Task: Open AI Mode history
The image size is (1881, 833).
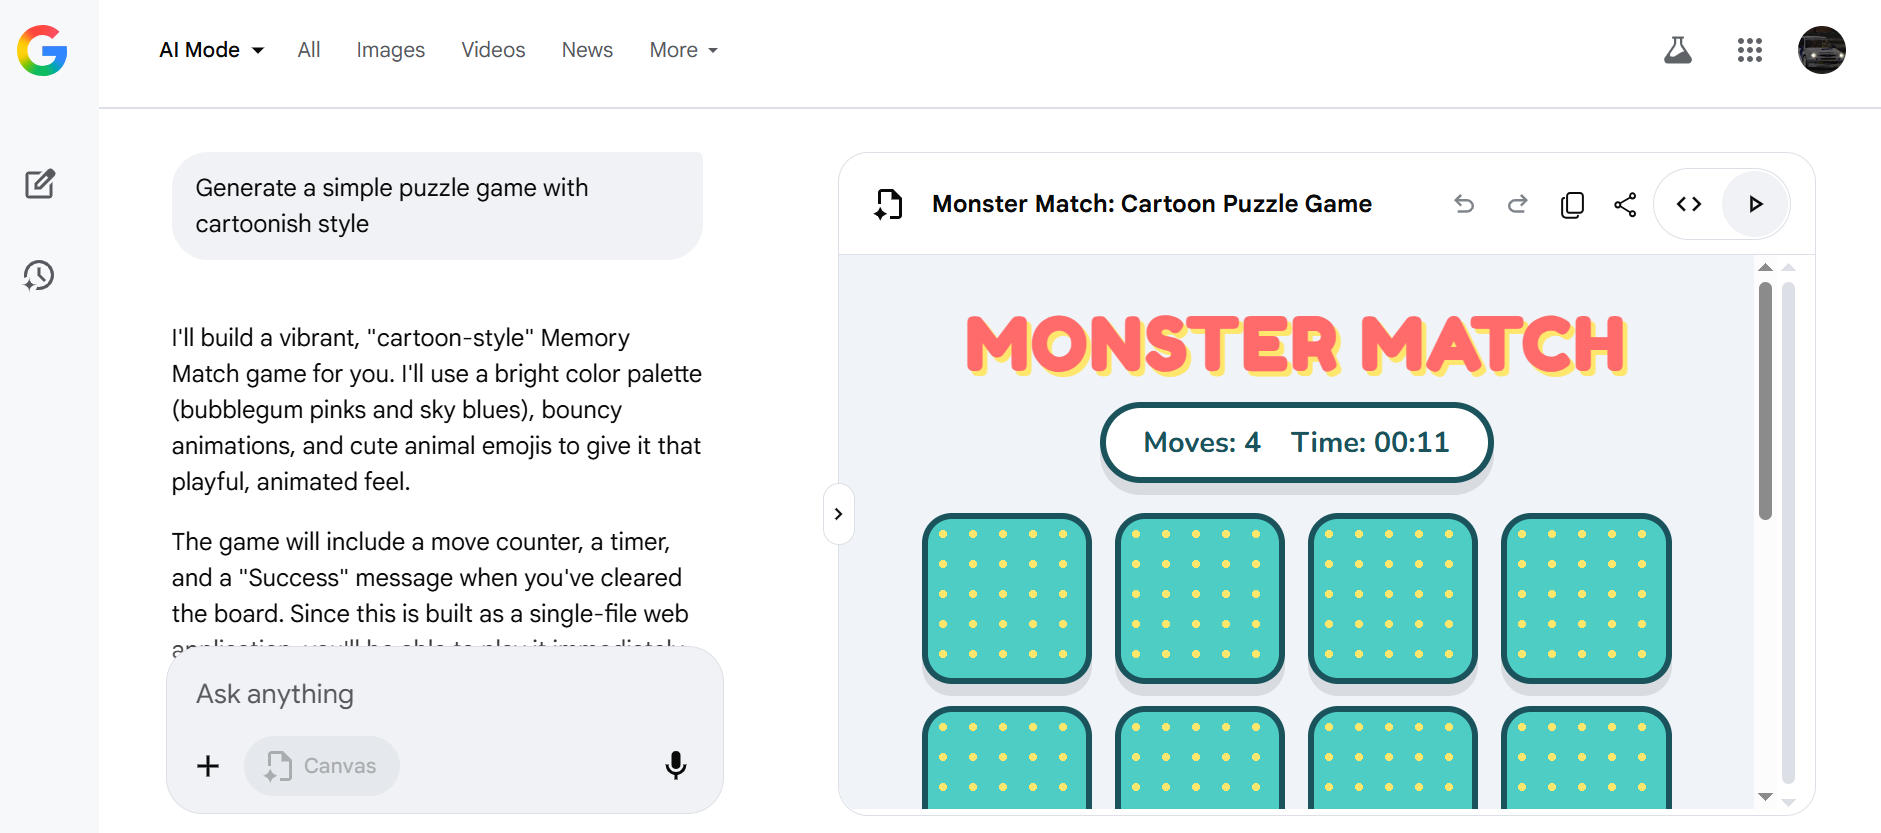Action: (x=39, y=275)
